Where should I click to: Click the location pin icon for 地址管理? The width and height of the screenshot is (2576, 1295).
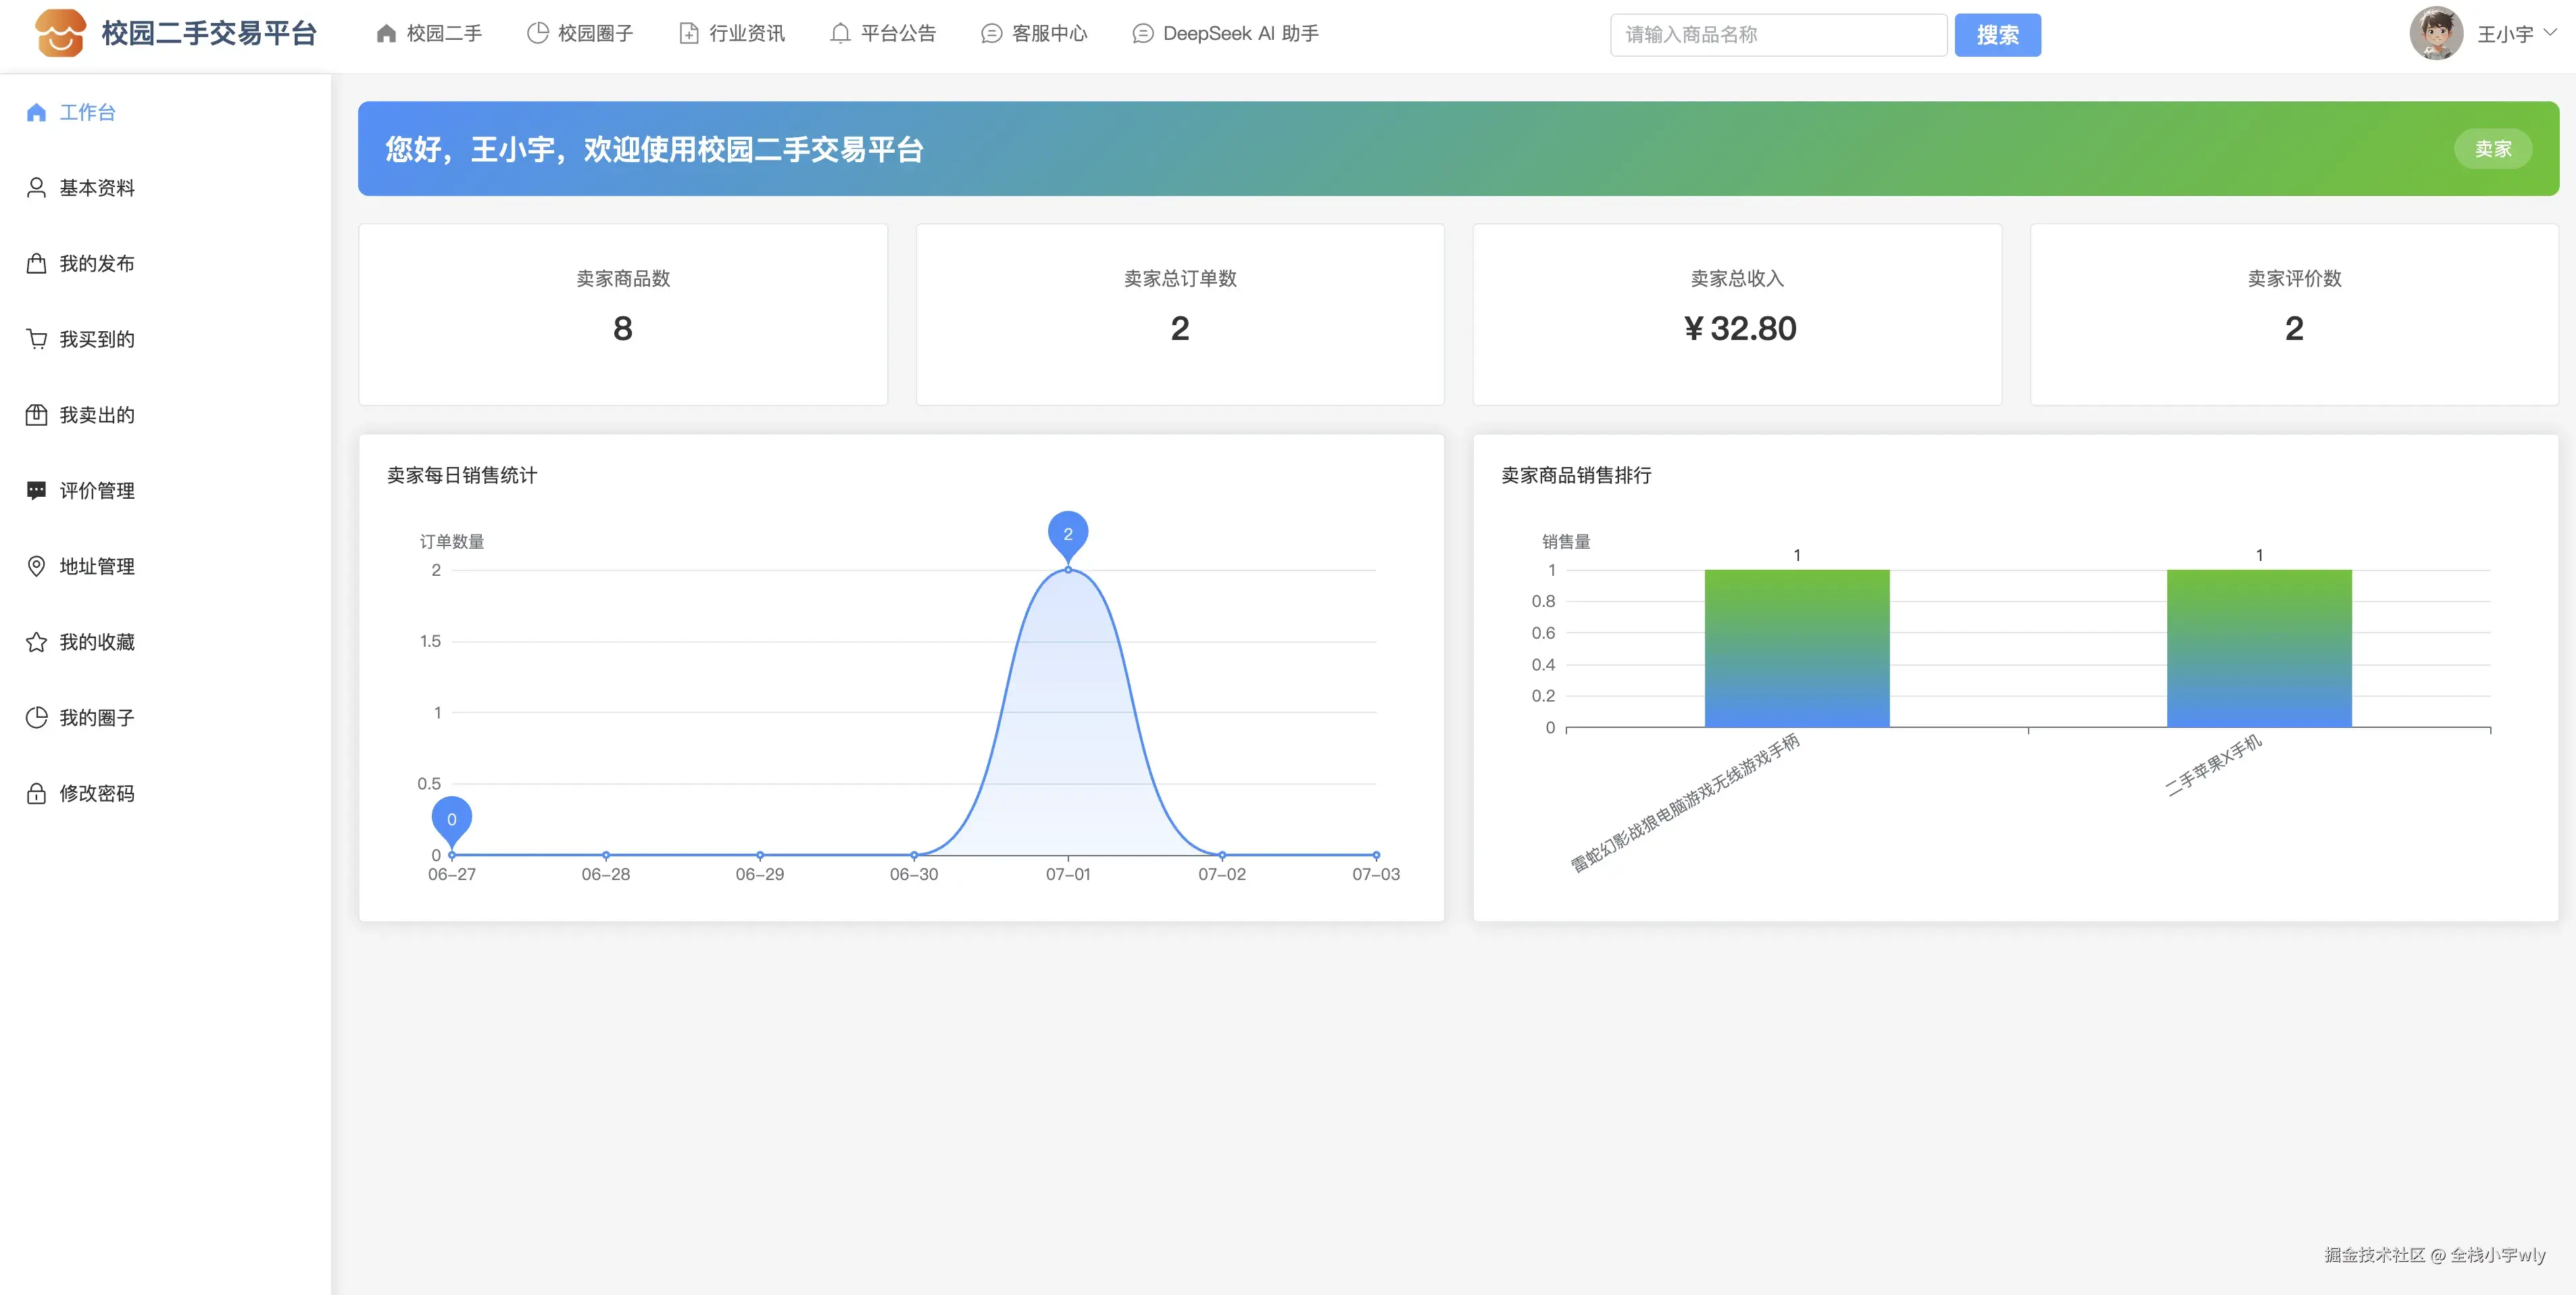[36, 566]
